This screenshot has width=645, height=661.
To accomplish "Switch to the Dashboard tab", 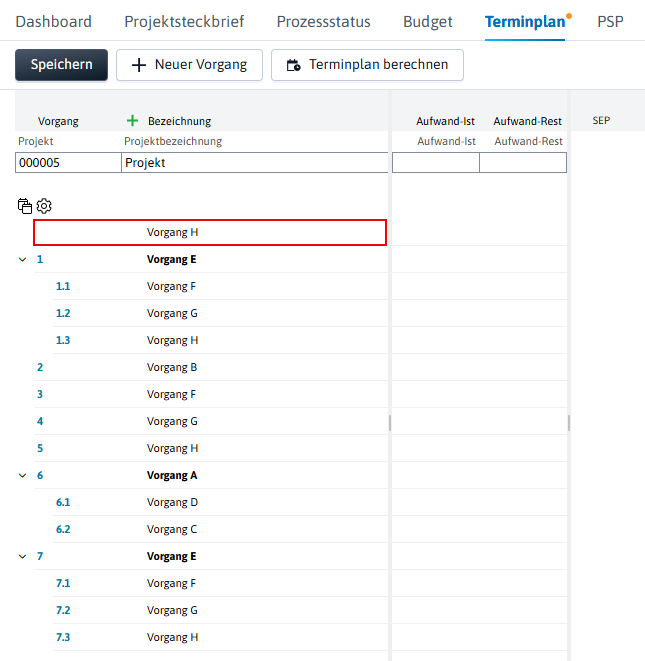I will click(x=54, y=21).
